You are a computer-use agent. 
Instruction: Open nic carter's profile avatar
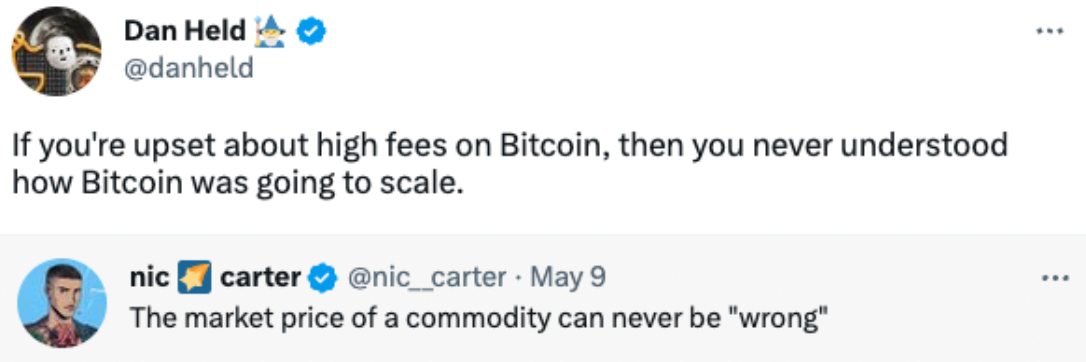(x=62, y=302)
